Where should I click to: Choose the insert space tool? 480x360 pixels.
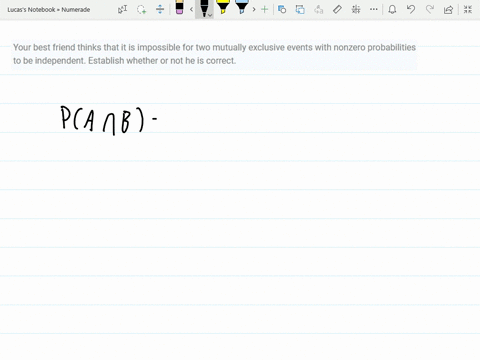tap(160, 9)
